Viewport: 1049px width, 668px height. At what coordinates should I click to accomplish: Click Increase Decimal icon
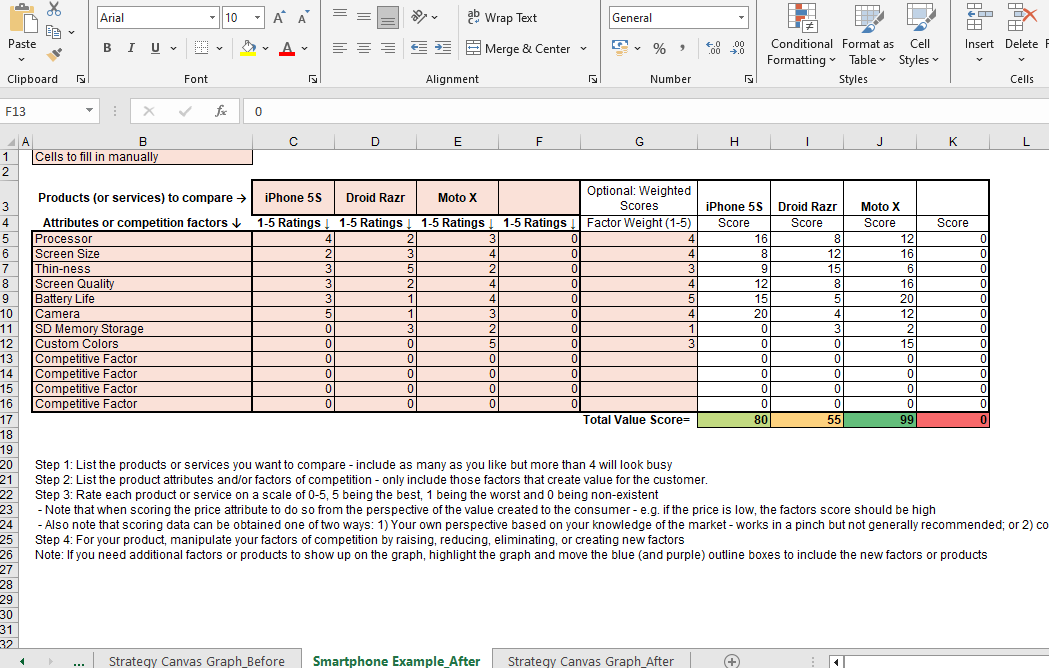[713, 48]
